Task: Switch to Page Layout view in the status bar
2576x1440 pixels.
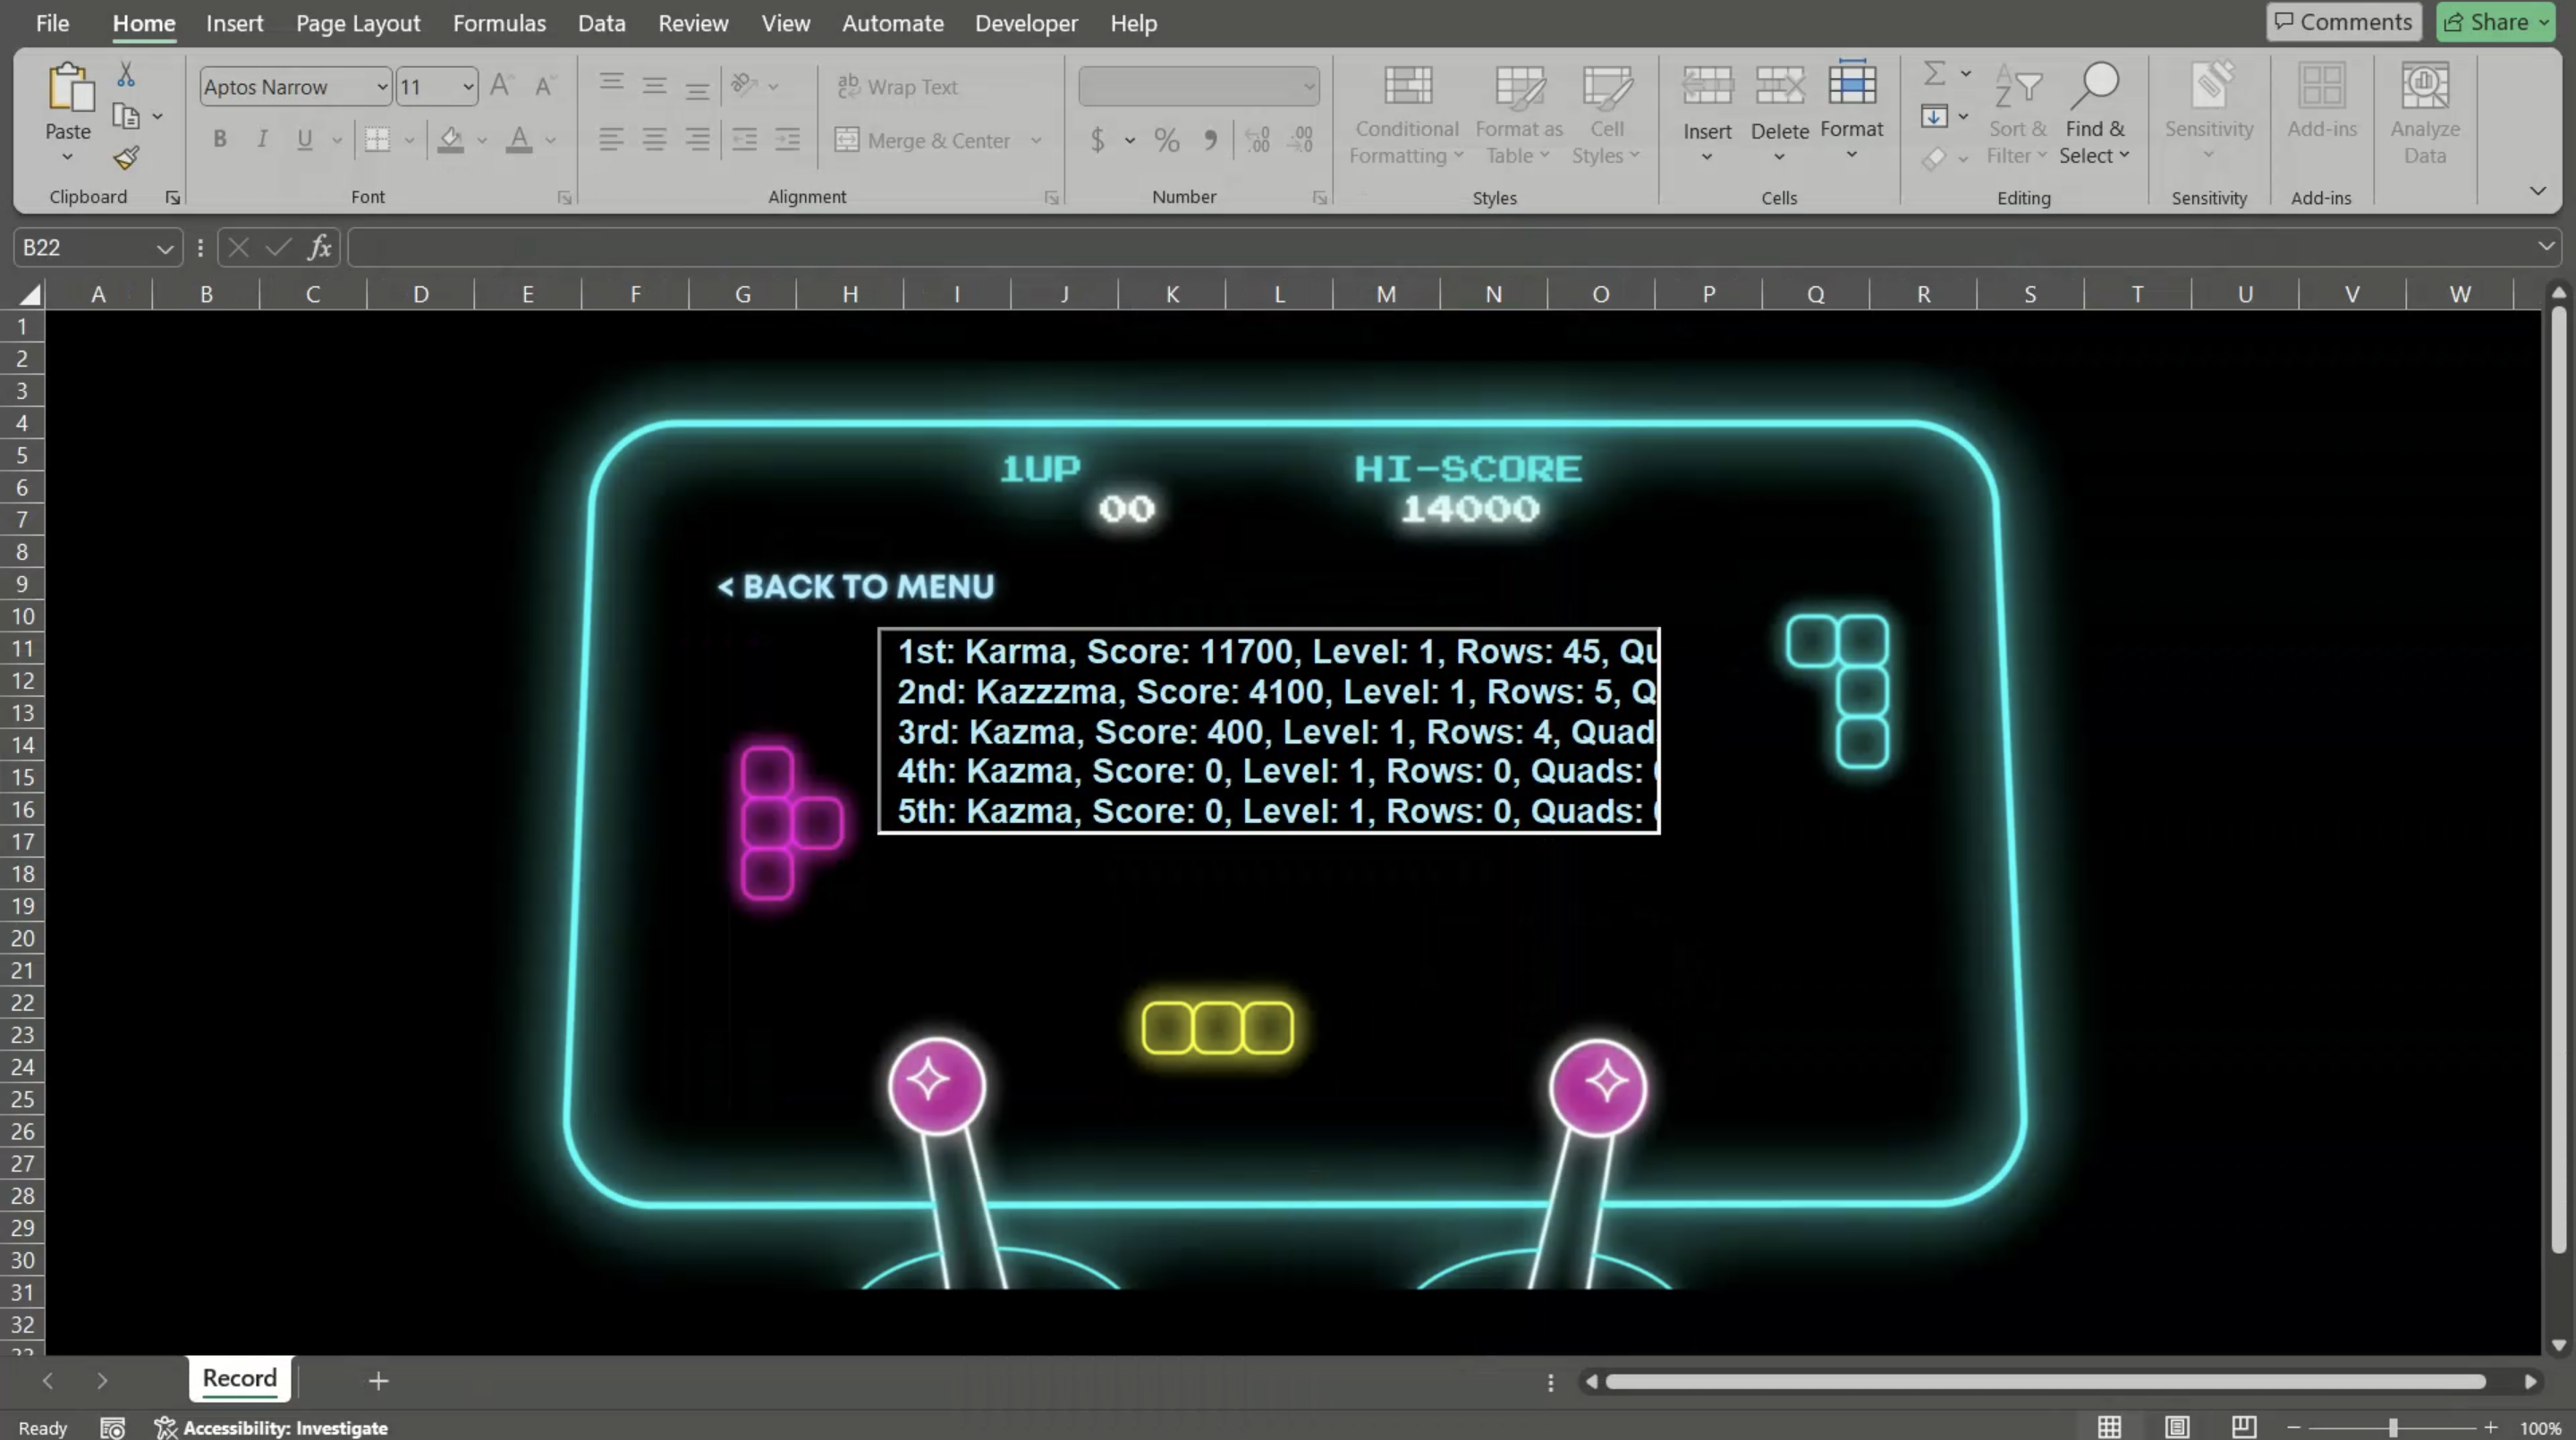Action: click(x=2177, y=1427)
